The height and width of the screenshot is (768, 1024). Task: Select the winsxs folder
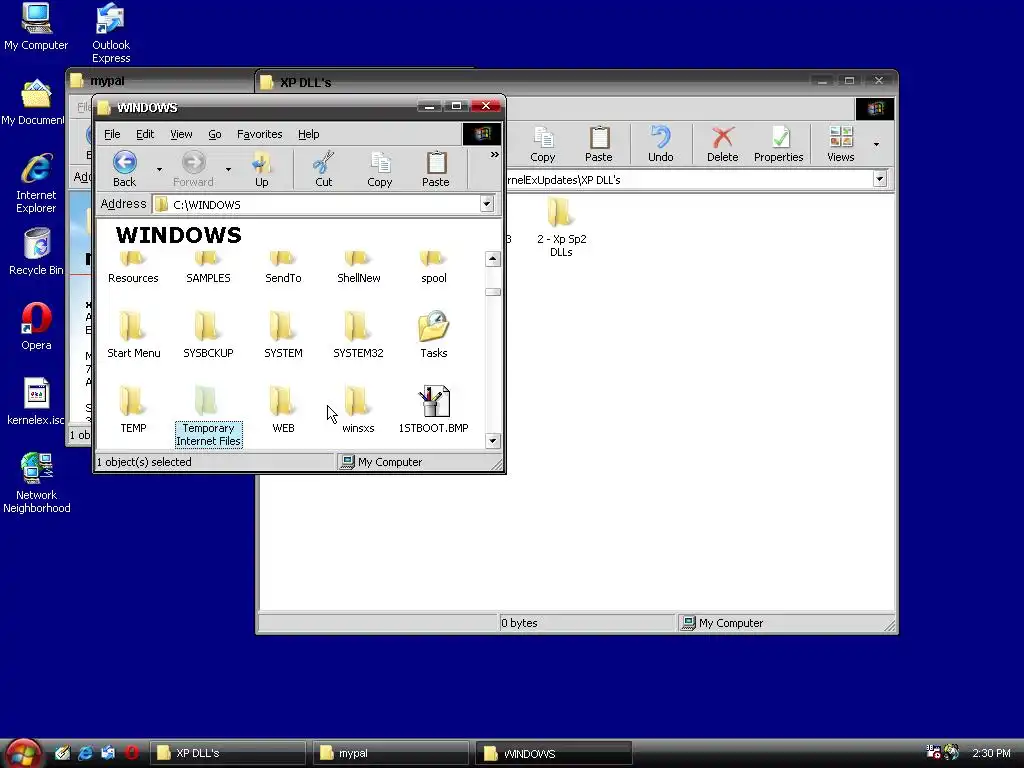click(359, 410)
